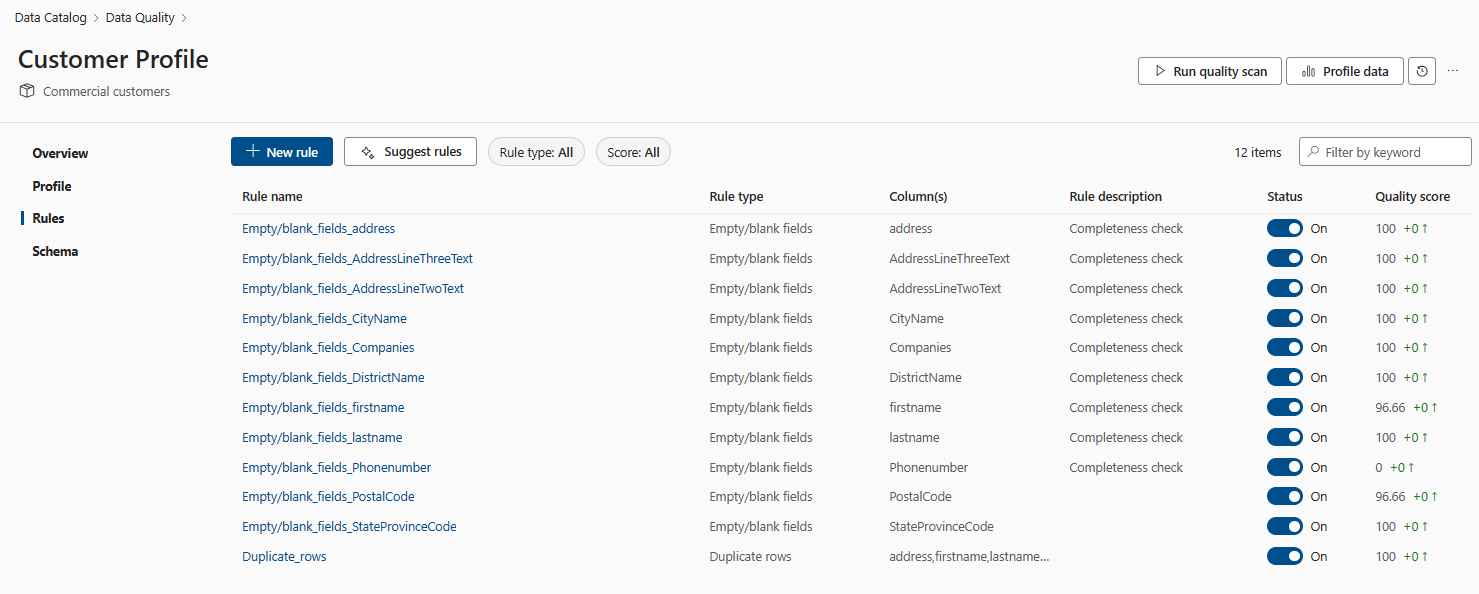Open the Duplicate_rows rule link
Image resolution: width=1479 pixels, height=594 pixels.
click(x=284, y=557)
